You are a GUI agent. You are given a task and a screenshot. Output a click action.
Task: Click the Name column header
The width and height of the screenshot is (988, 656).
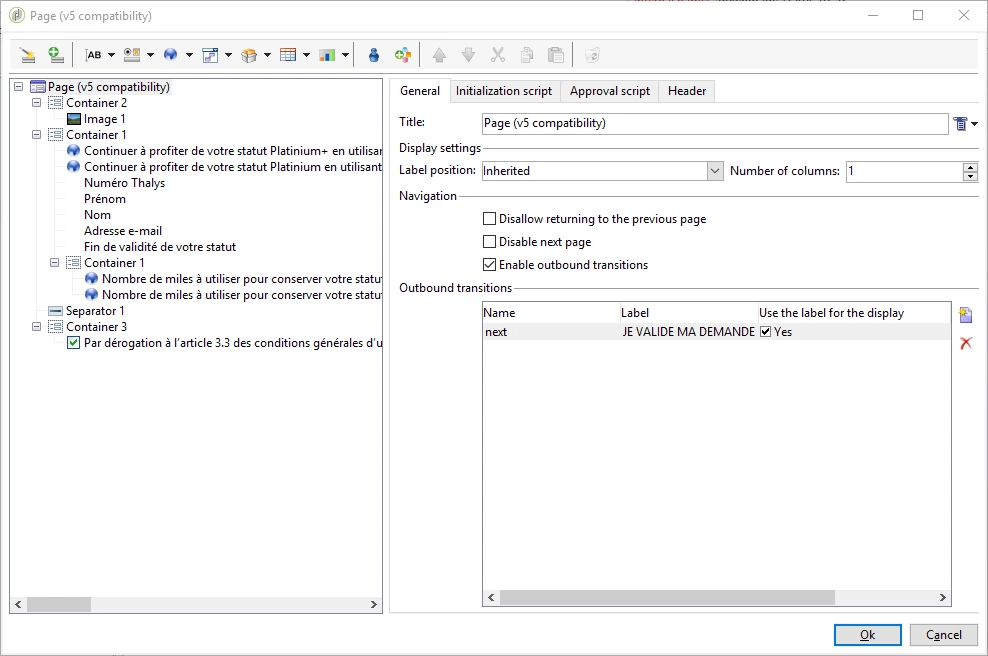(551, 313)
